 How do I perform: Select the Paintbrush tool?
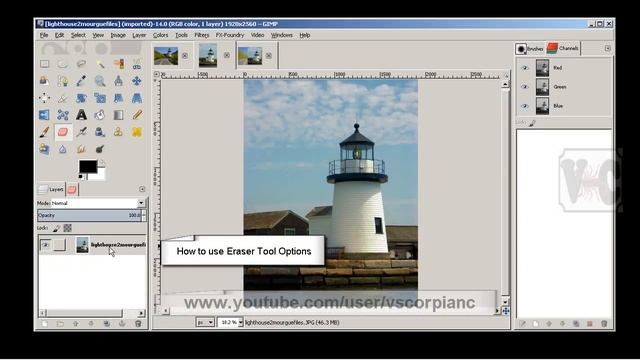point(44,132)
